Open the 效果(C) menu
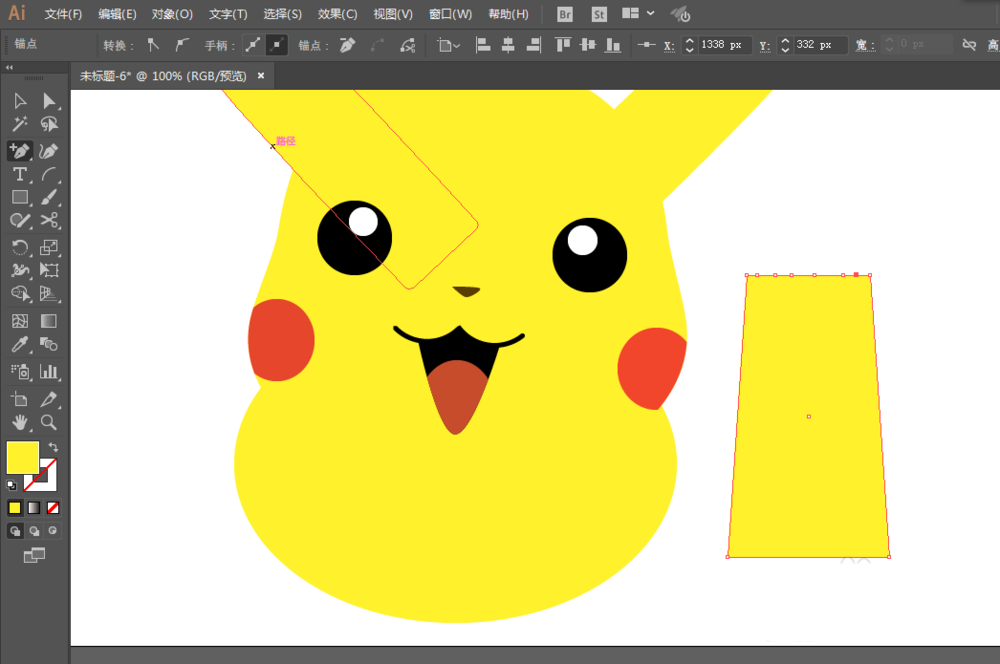Viewport: 1000px width, 664px height. click(x=337, y=14)
